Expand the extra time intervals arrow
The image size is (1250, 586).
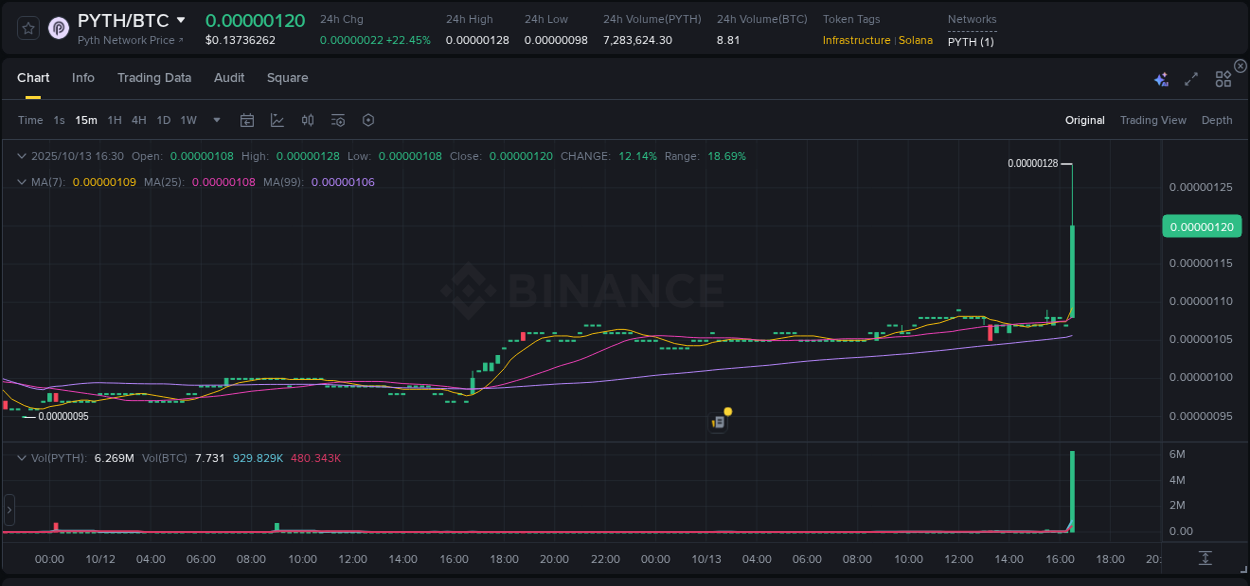[216, 120]
